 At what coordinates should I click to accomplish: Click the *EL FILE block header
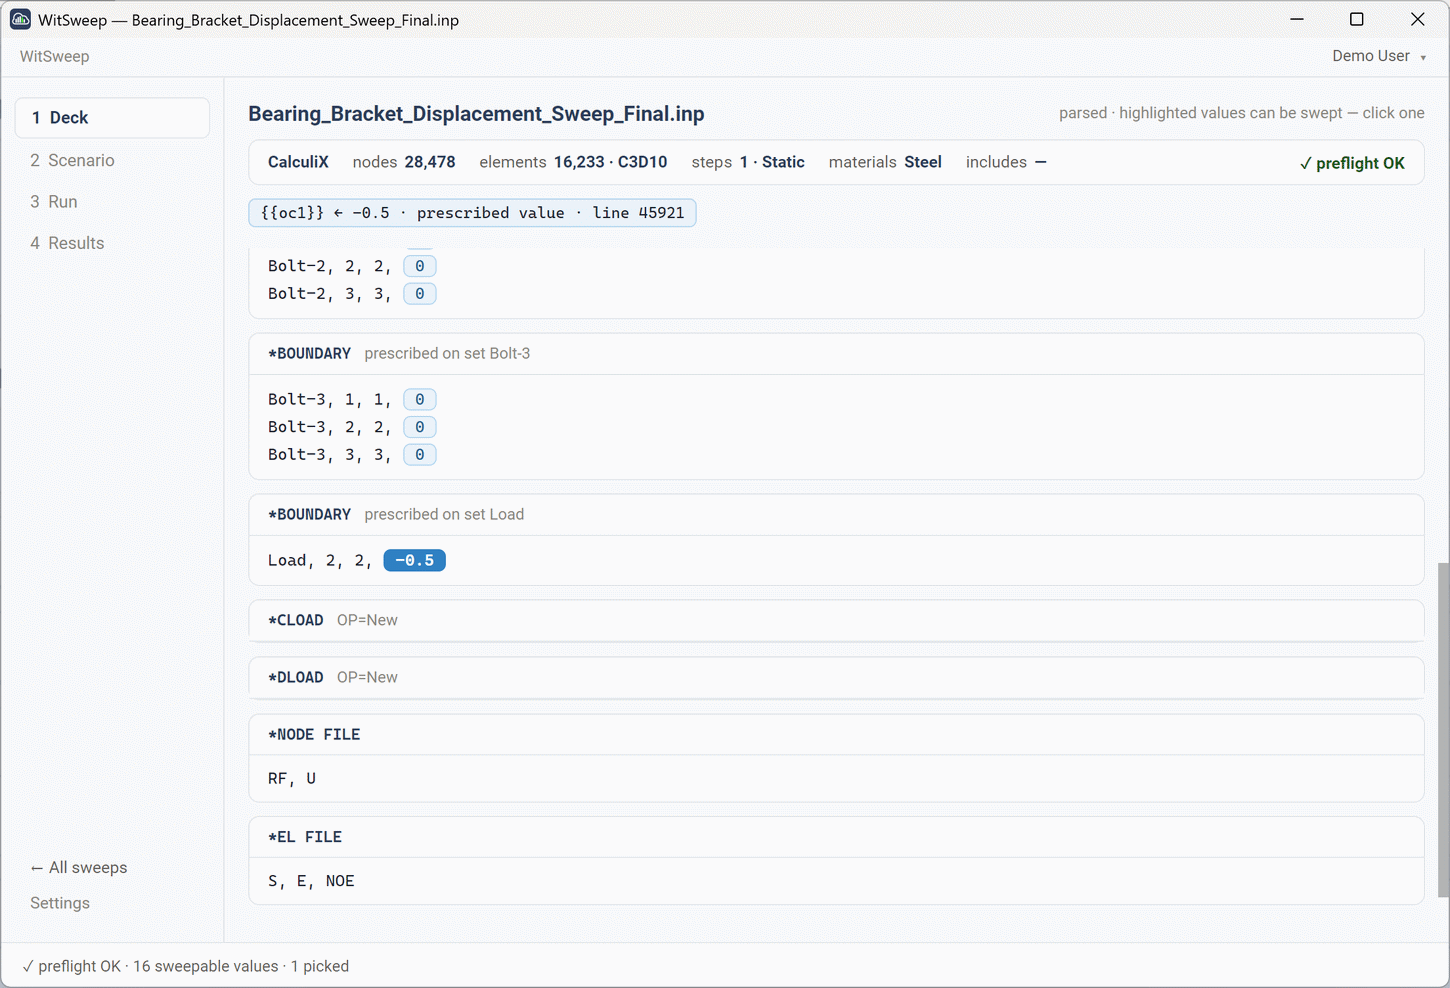point(836,837)
